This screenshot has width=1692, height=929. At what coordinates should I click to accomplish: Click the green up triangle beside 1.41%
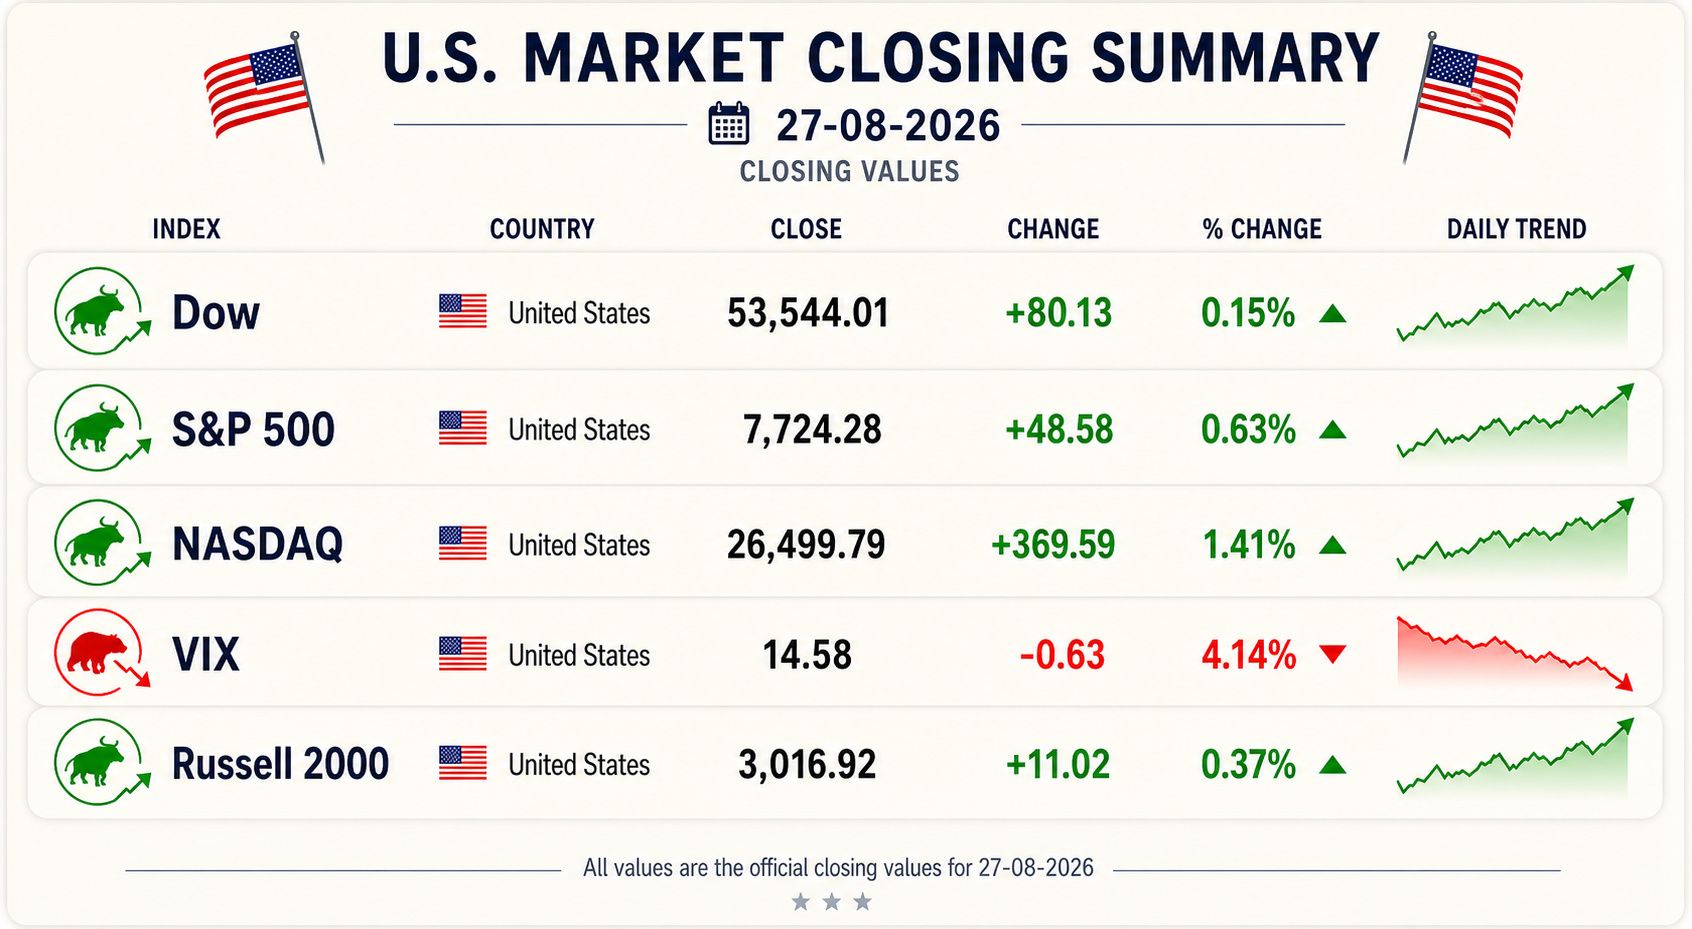coord(1333,545)
